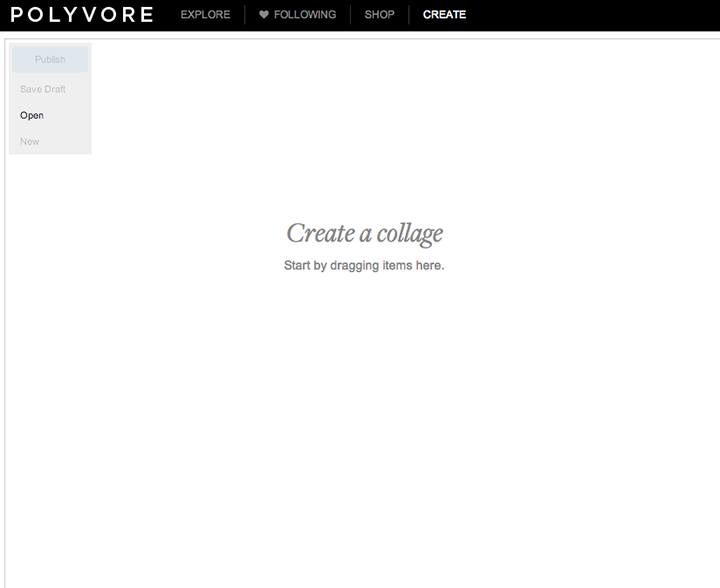Start a New collage from sidebar

pyautogui.click(x=29, y=141)
